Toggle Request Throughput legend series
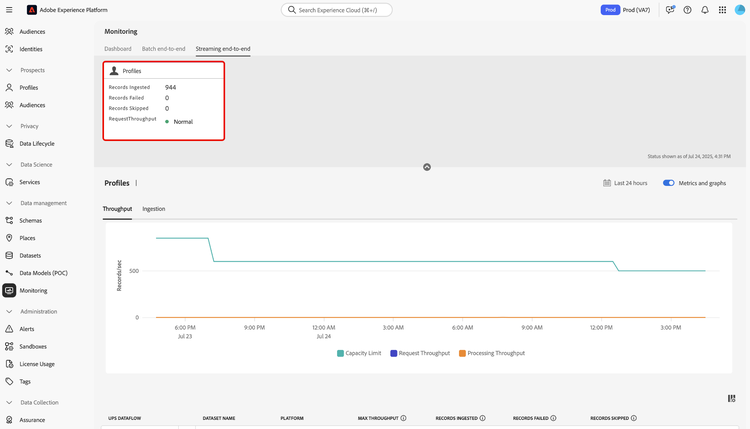Screen dimensions: 750x429 tap(420, 353)
